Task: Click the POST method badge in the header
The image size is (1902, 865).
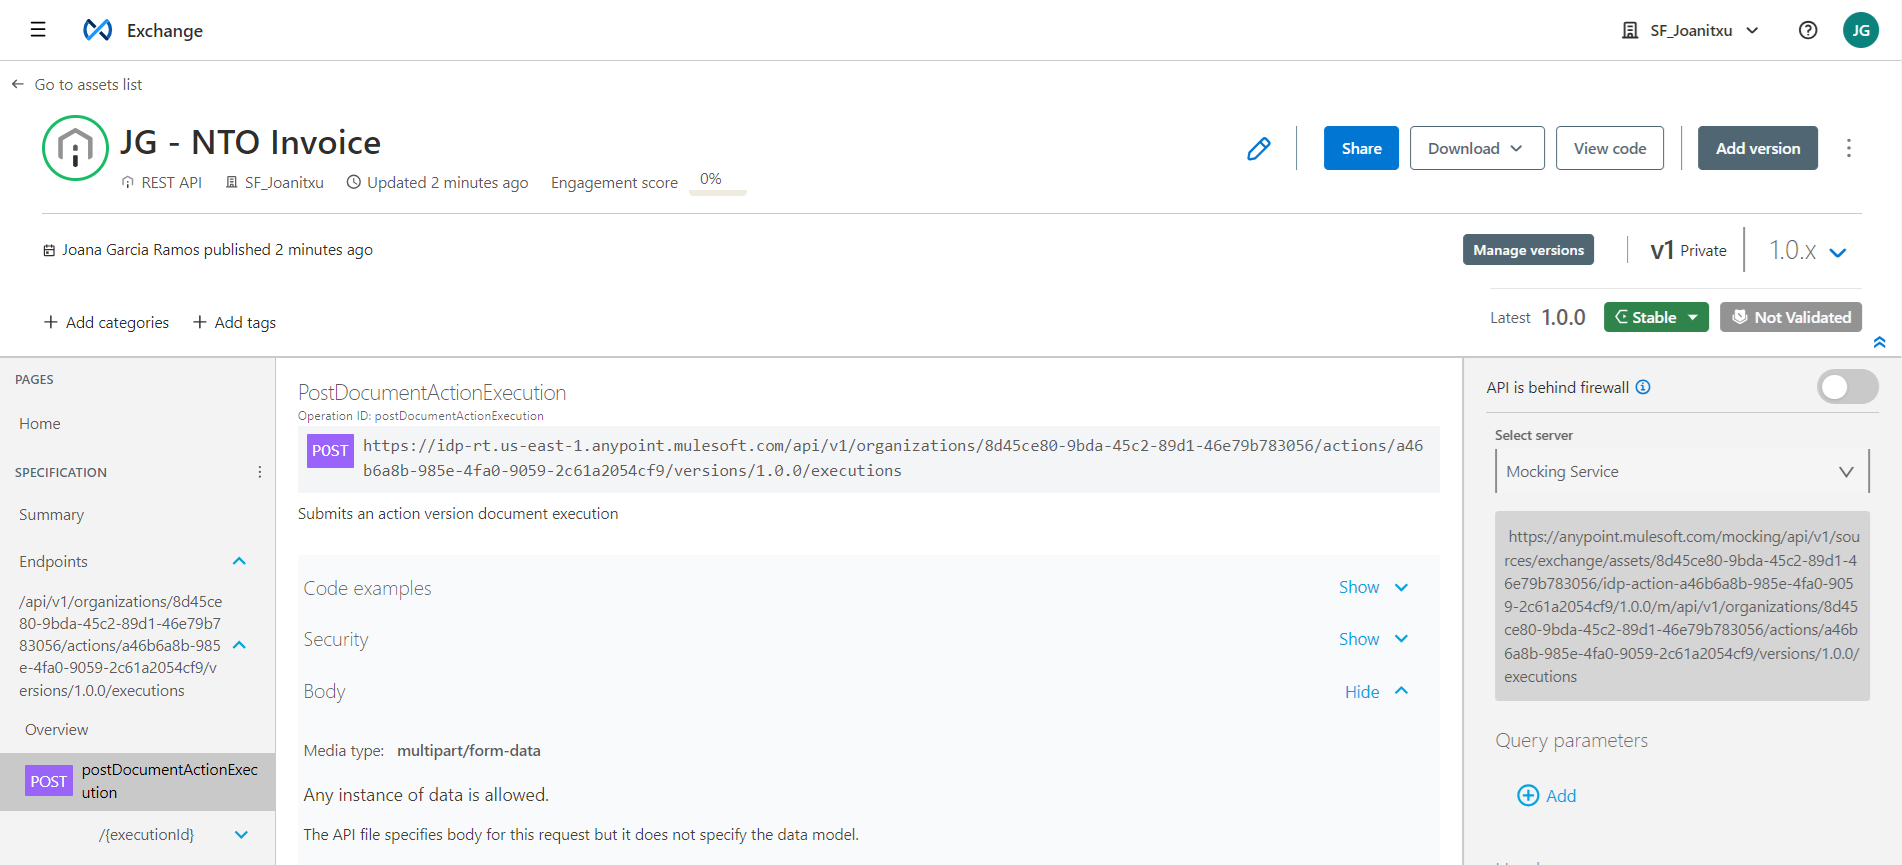Action: tap(330, 450)
